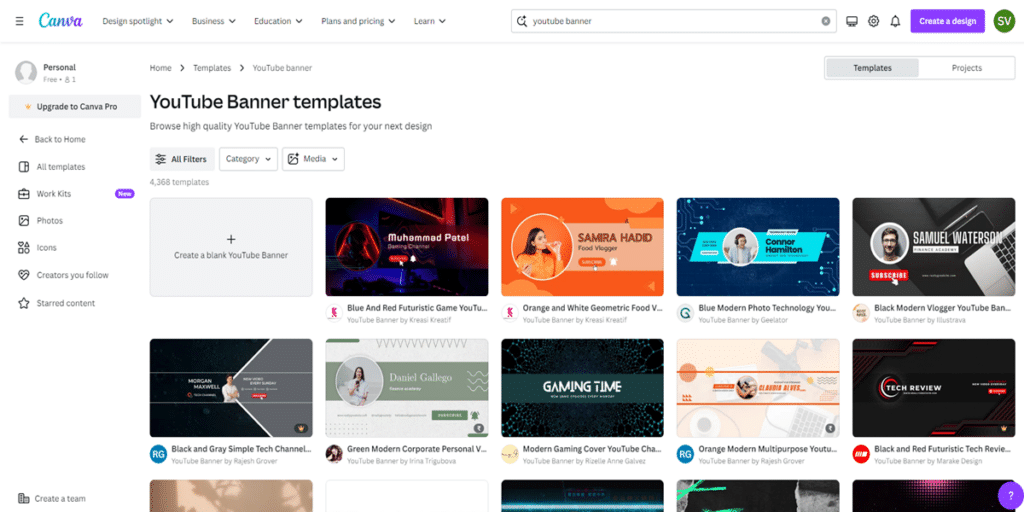1024x512 pixels.
Task: Open the Starred content text link
Action: pyautogui.click(x=65, y=303)
